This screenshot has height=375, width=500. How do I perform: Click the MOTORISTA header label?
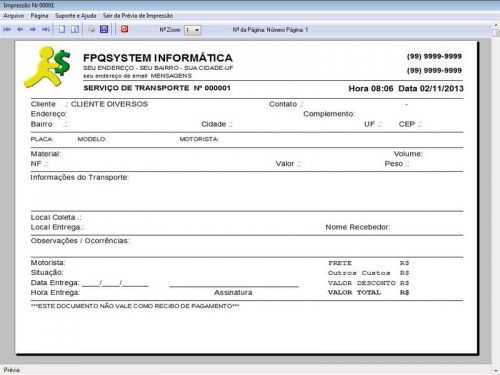199,139
